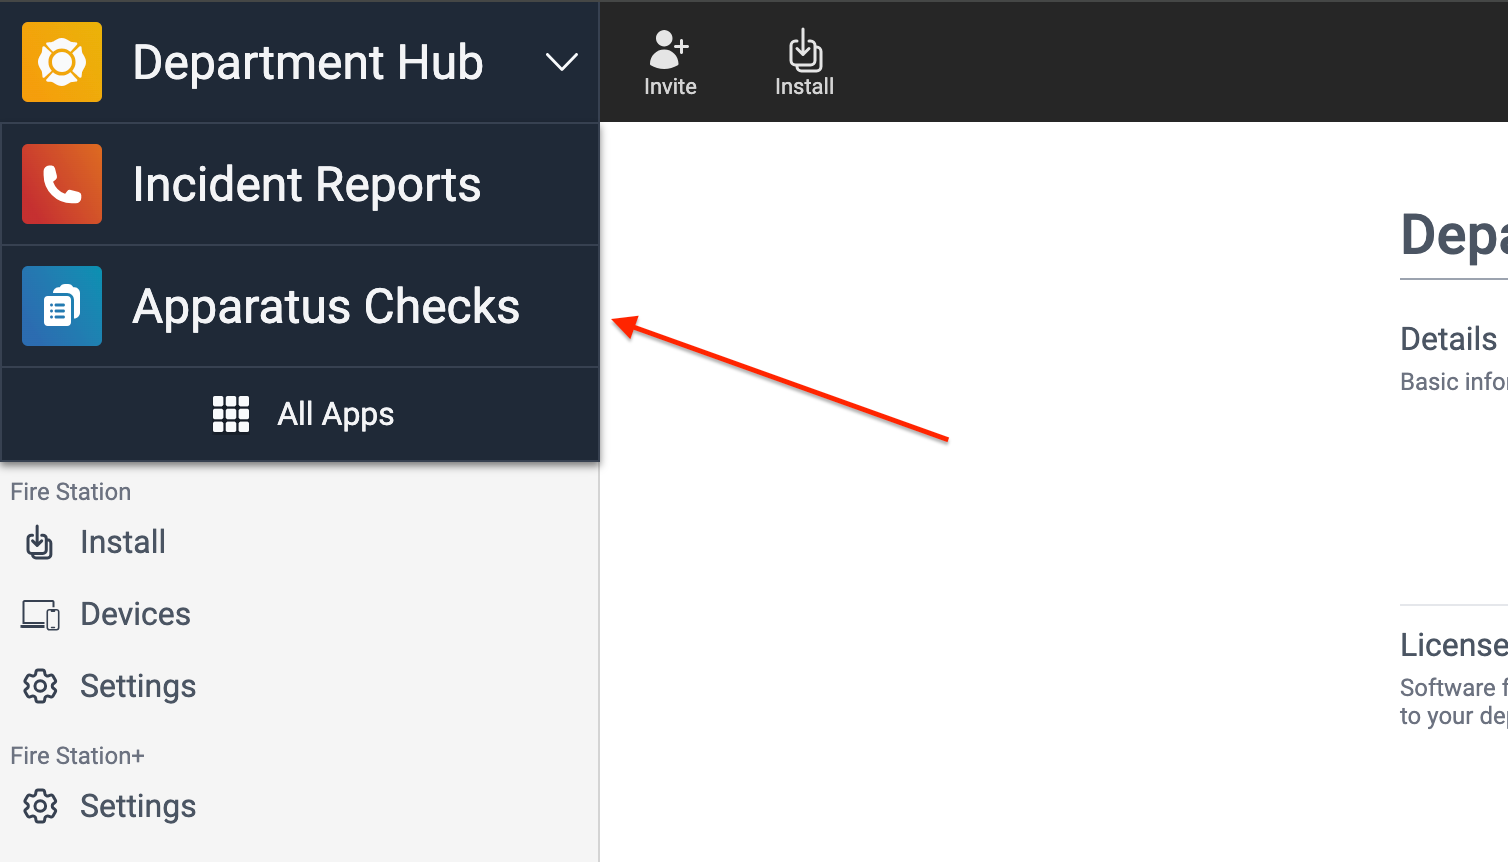
Task: Click the Details section heading
Action: pos(1449,339)
